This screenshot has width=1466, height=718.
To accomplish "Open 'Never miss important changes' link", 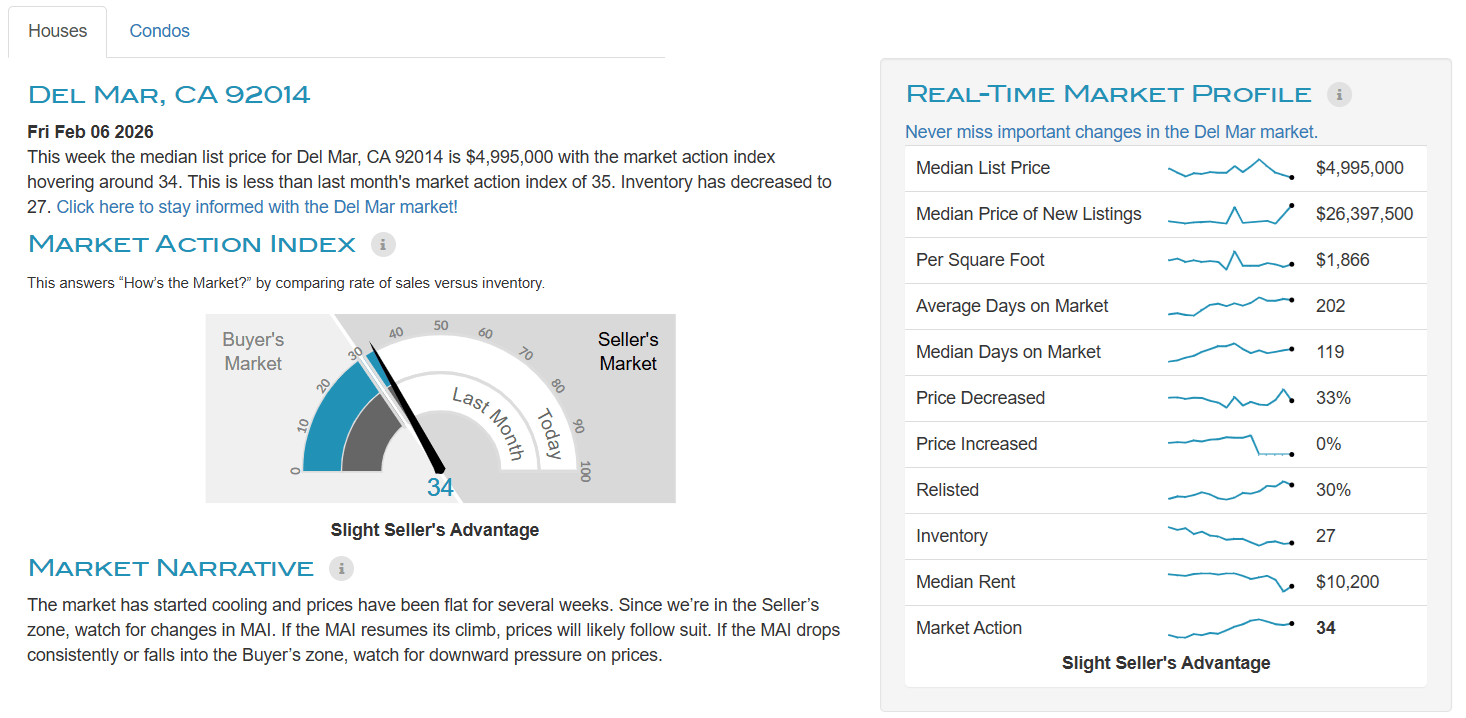I will pos(1111,131).
